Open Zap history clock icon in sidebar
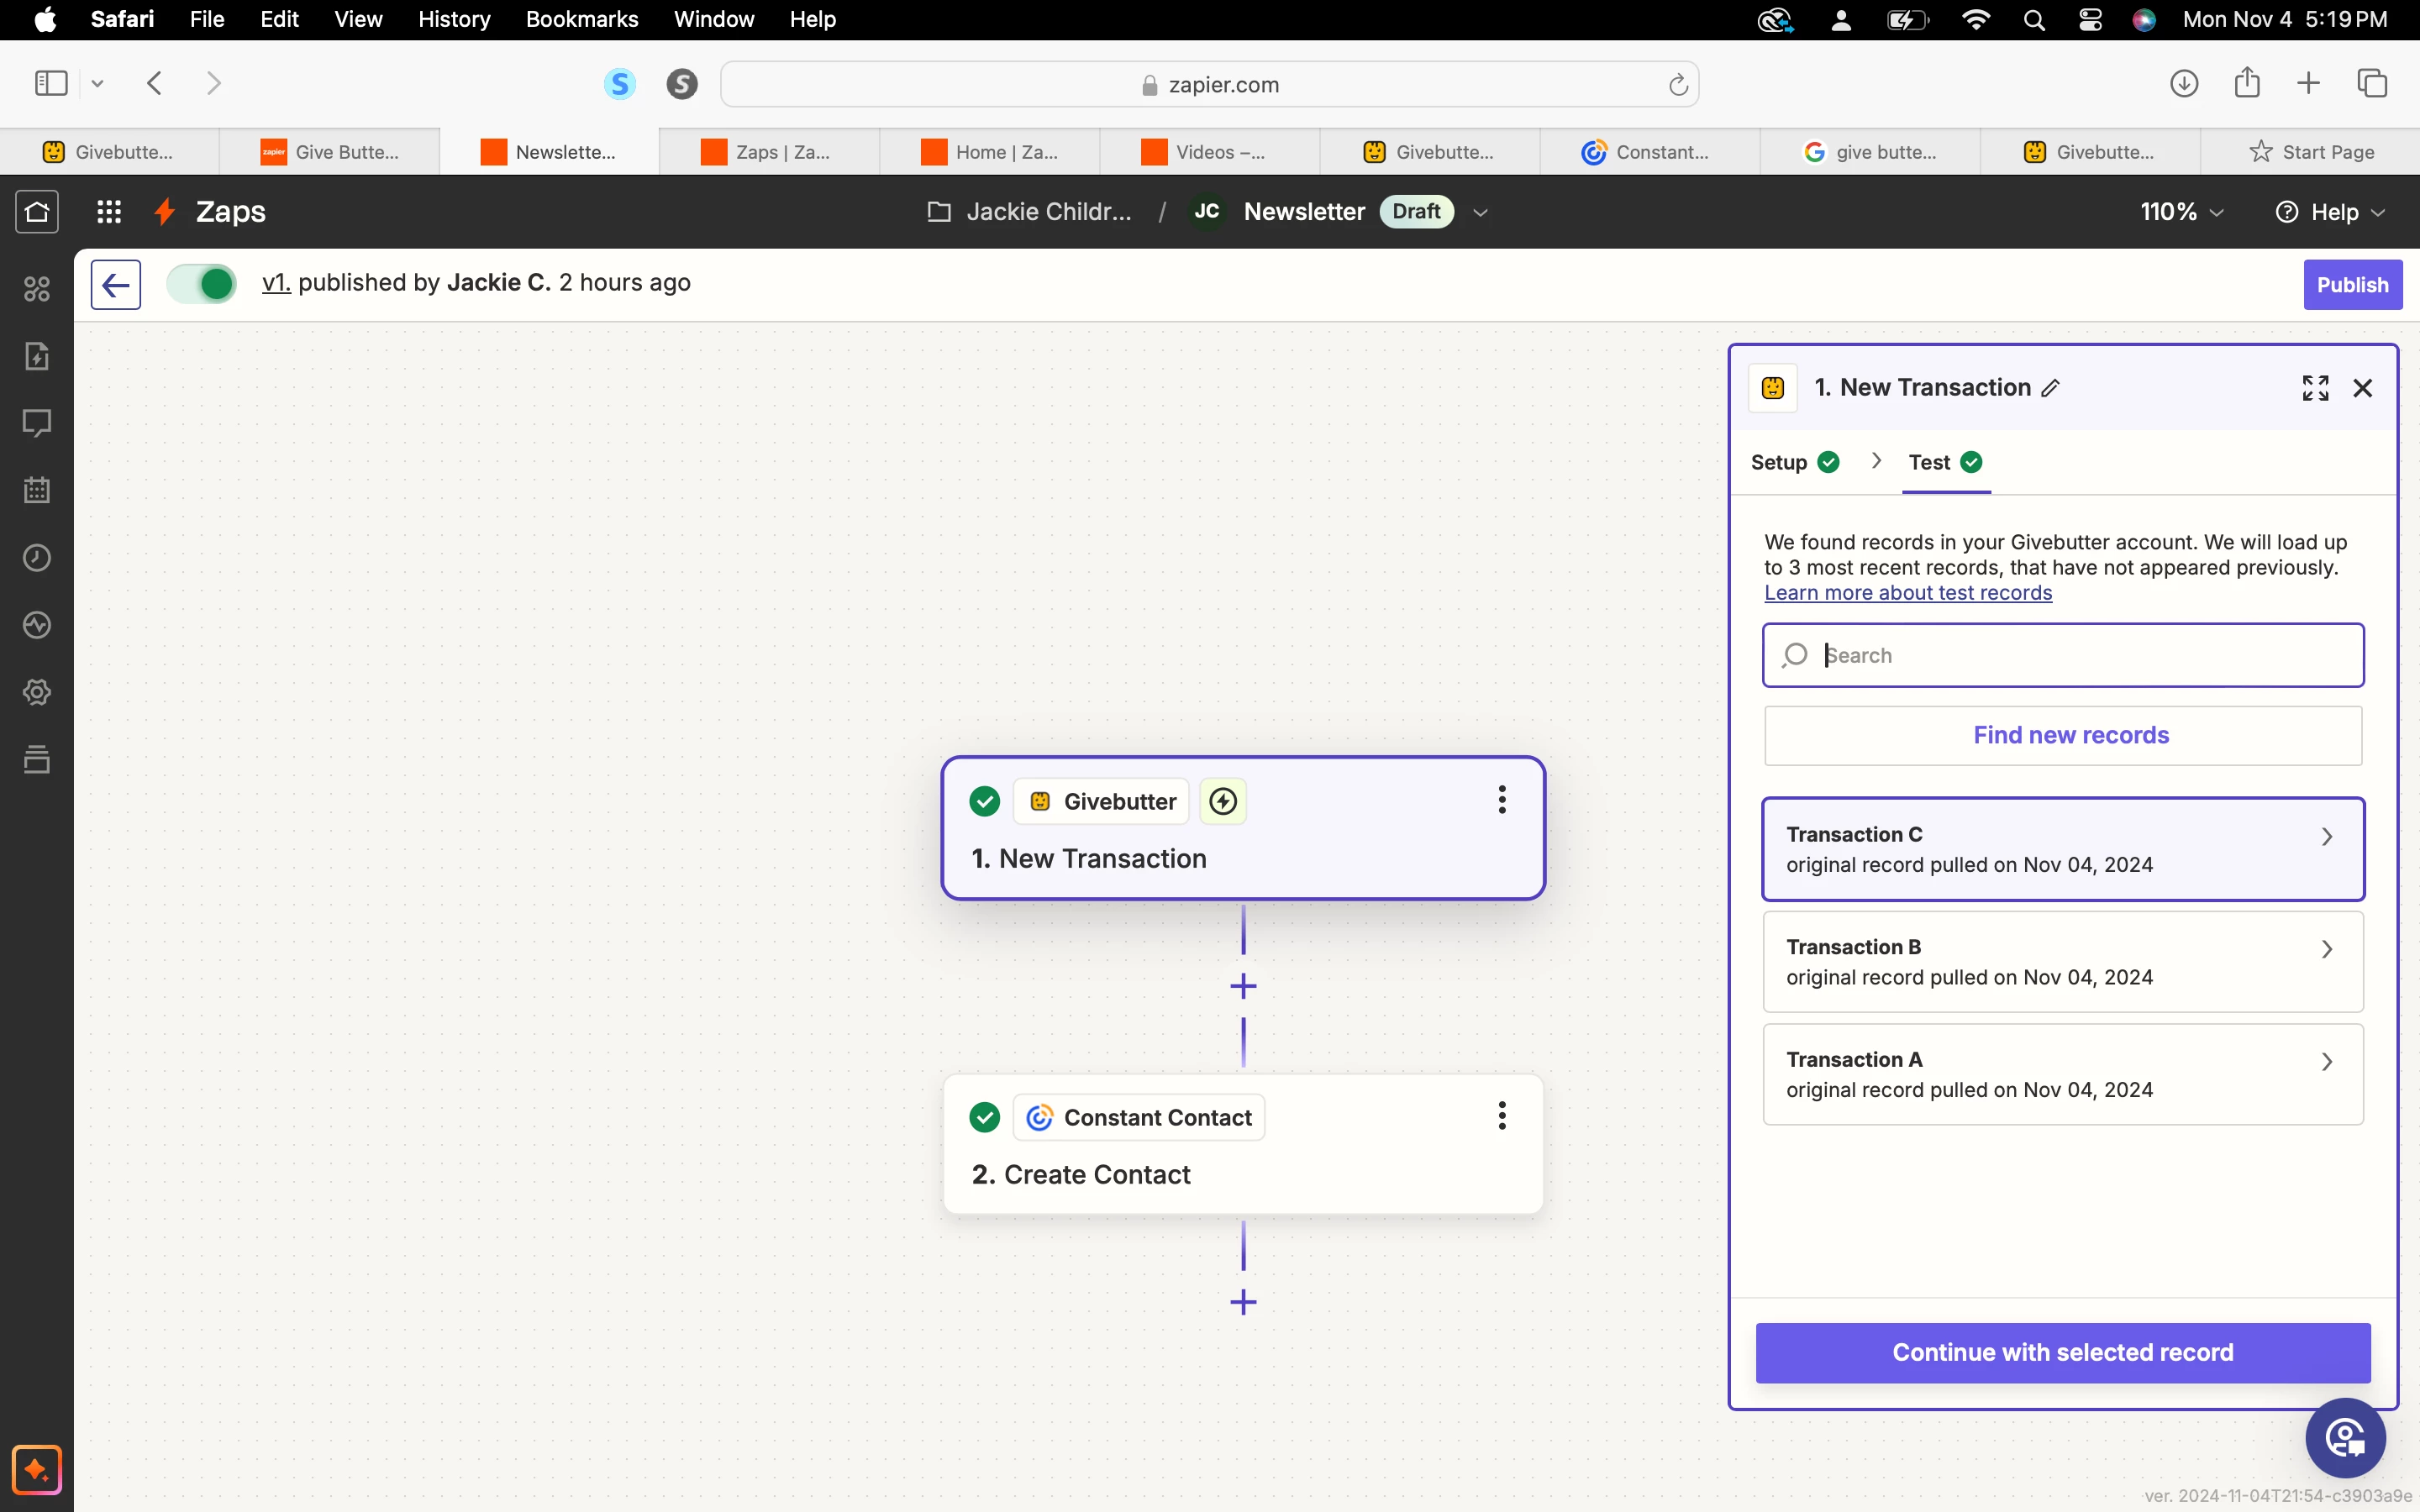Image resolution: width=2420 pixels, height=1512 pixels. click(37, 558)
